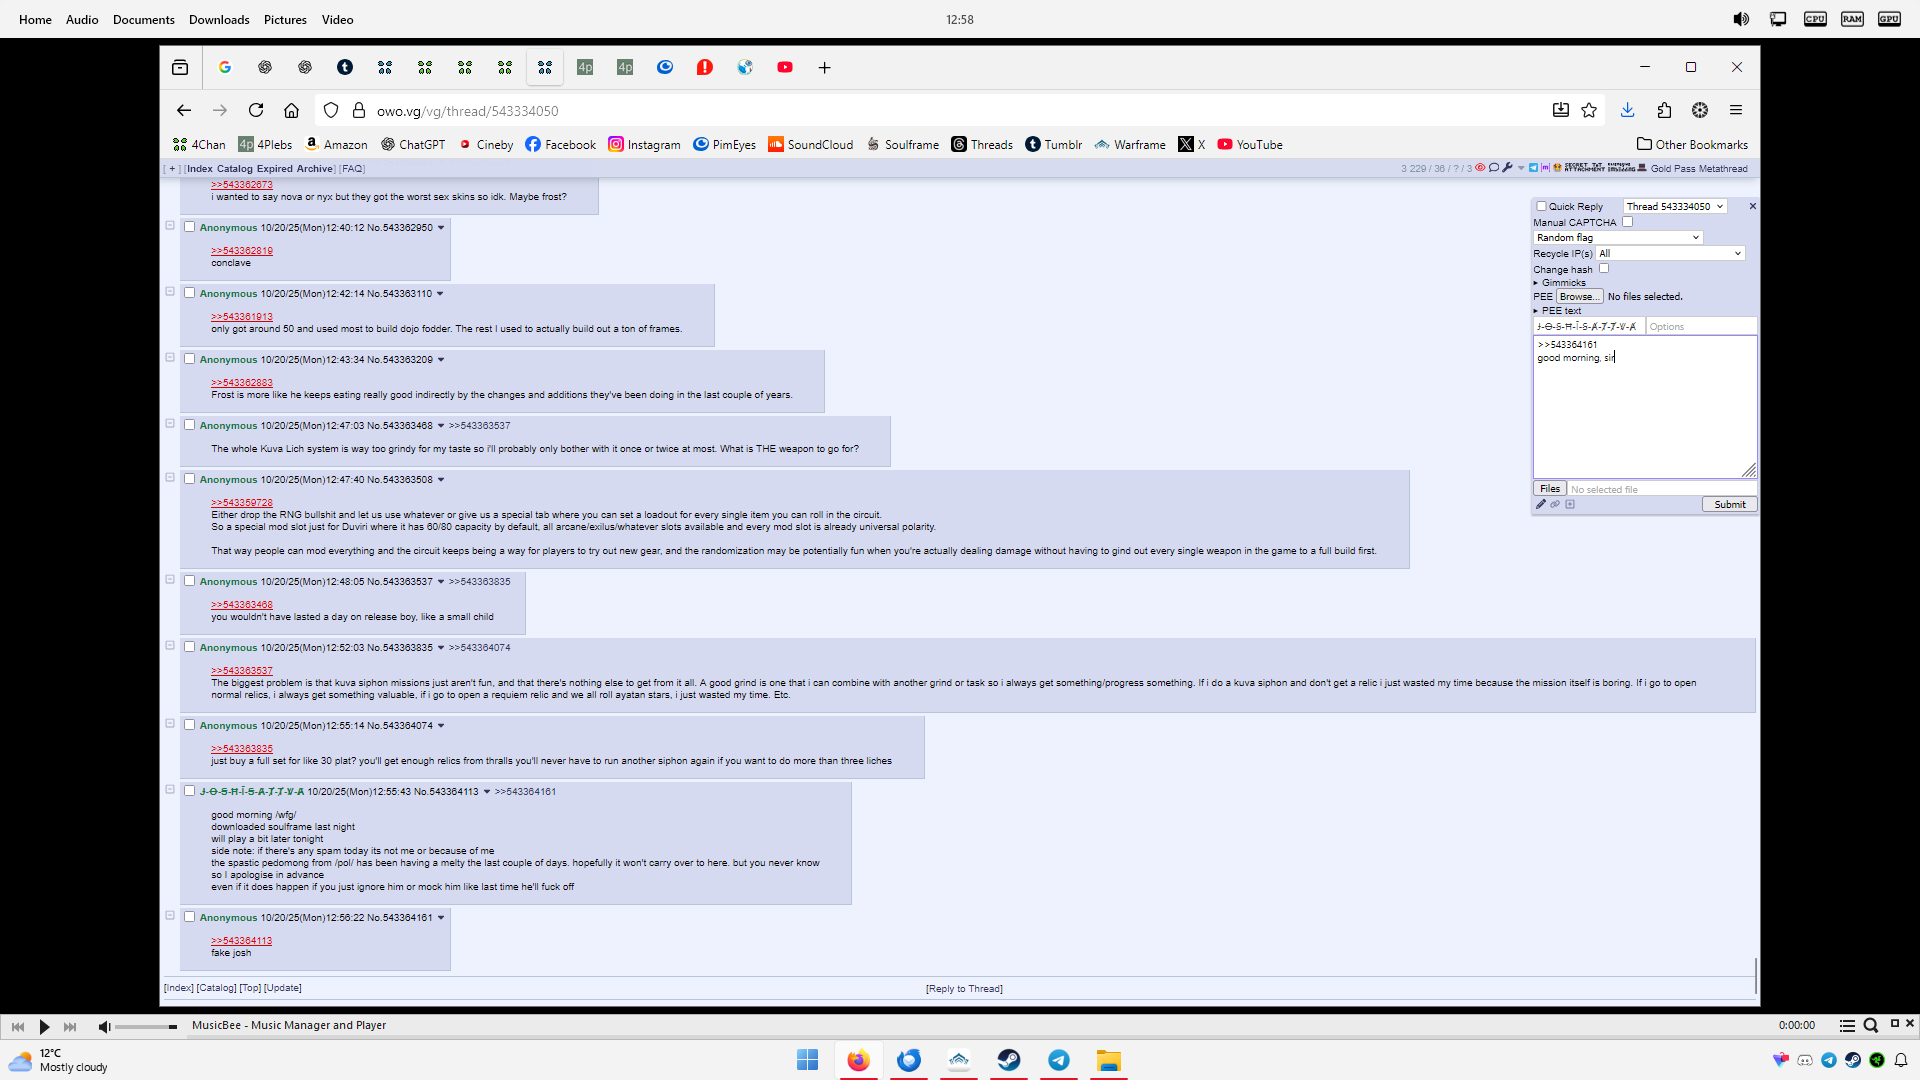Click the chain link icon in reply form

1555,505
